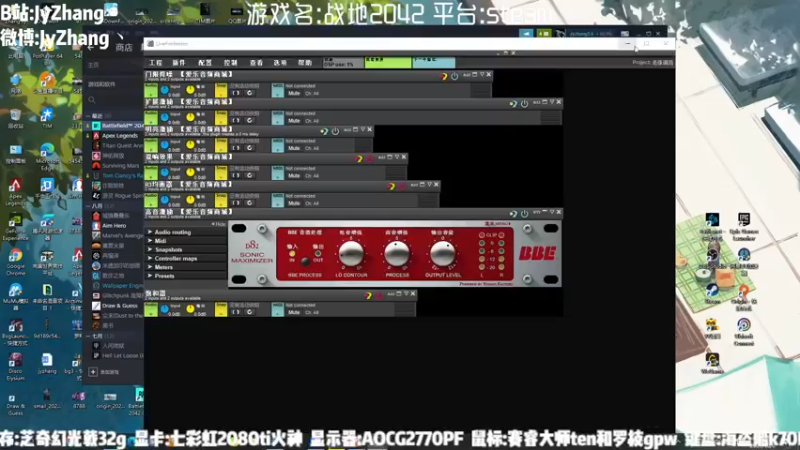Enable the bypassed 混响效果 plugin power button
Viewport: 800px width, 450px height.
click(369, 159)
